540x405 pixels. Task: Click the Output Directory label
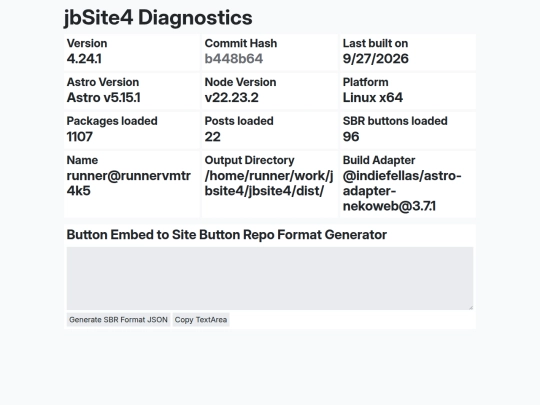[249, 160]
